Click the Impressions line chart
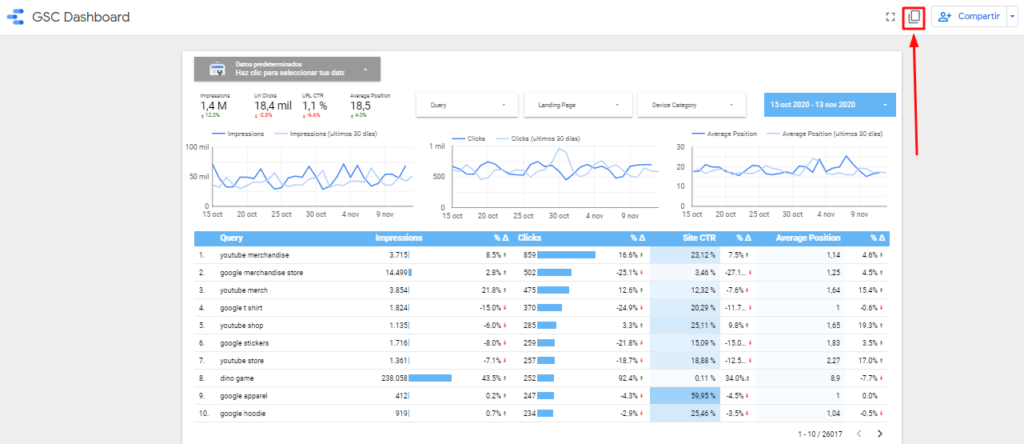Image resolution: width=1024 pixels, height=444 pixels. pos(300,175)
